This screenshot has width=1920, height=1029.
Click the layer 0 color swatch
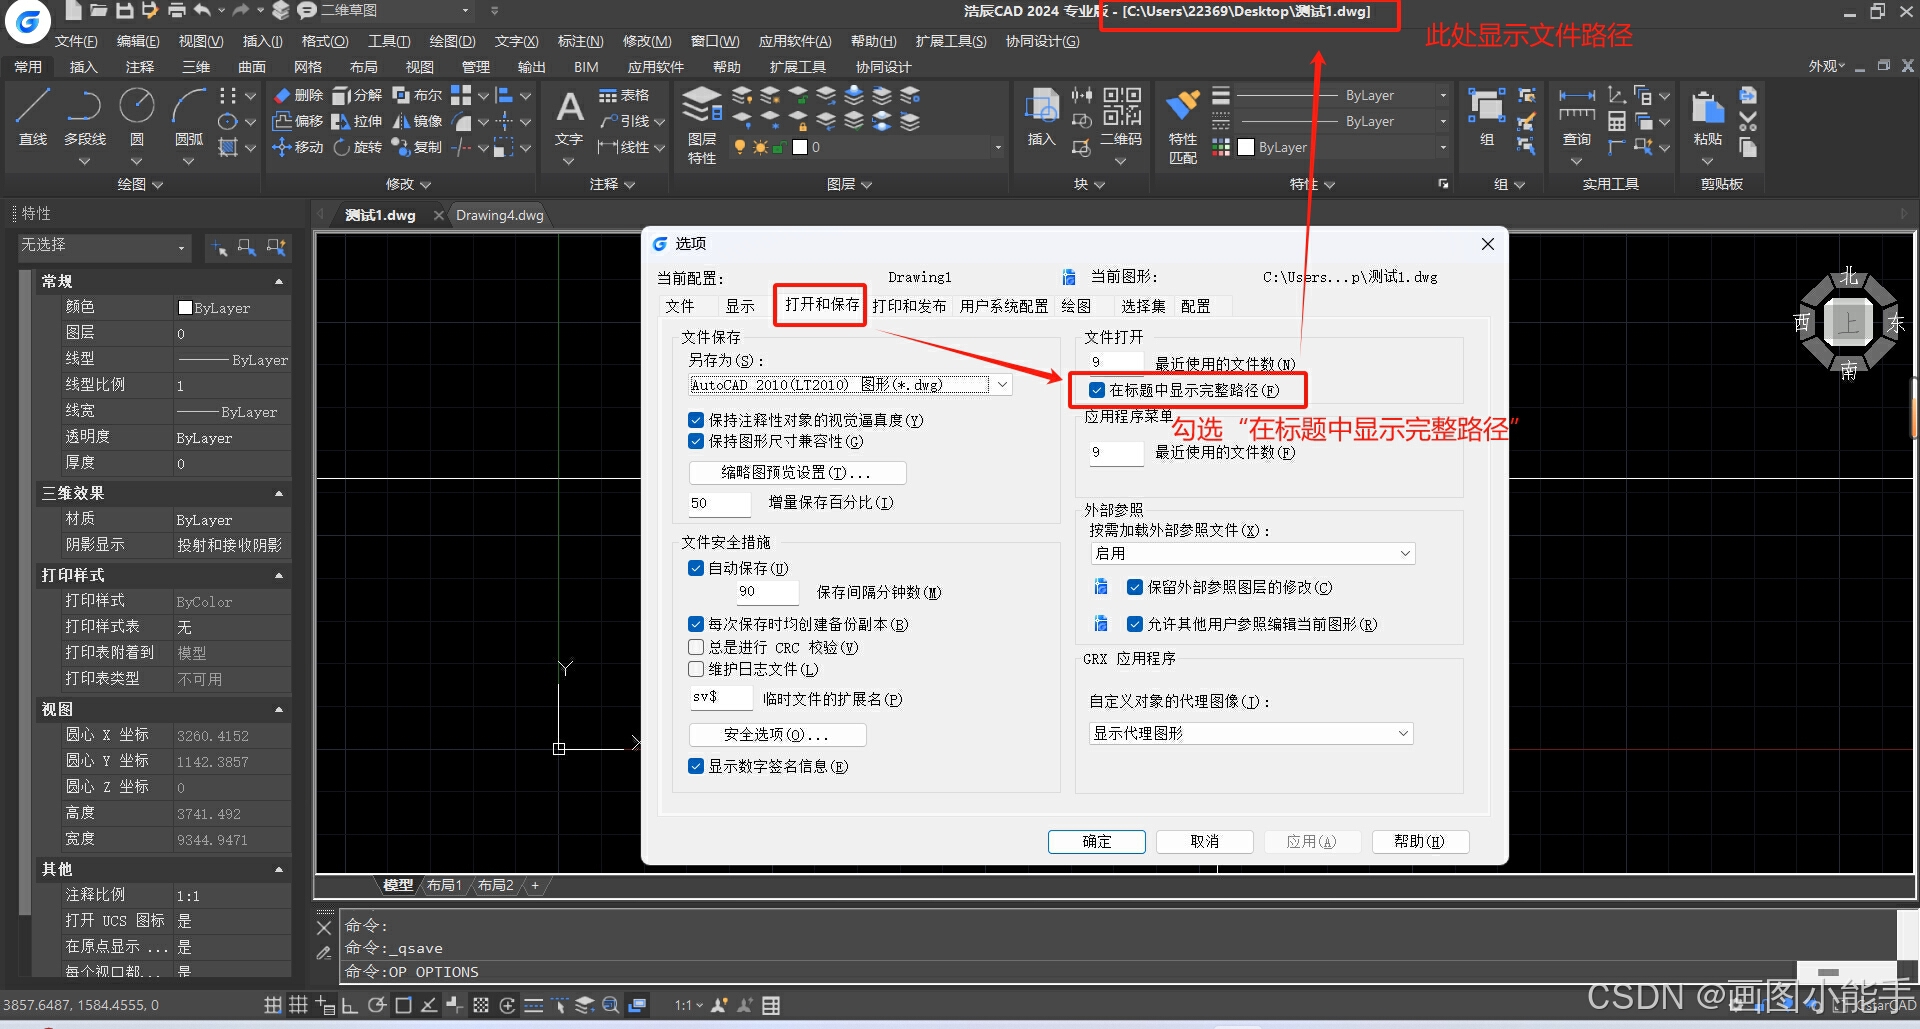pos(800,147)
